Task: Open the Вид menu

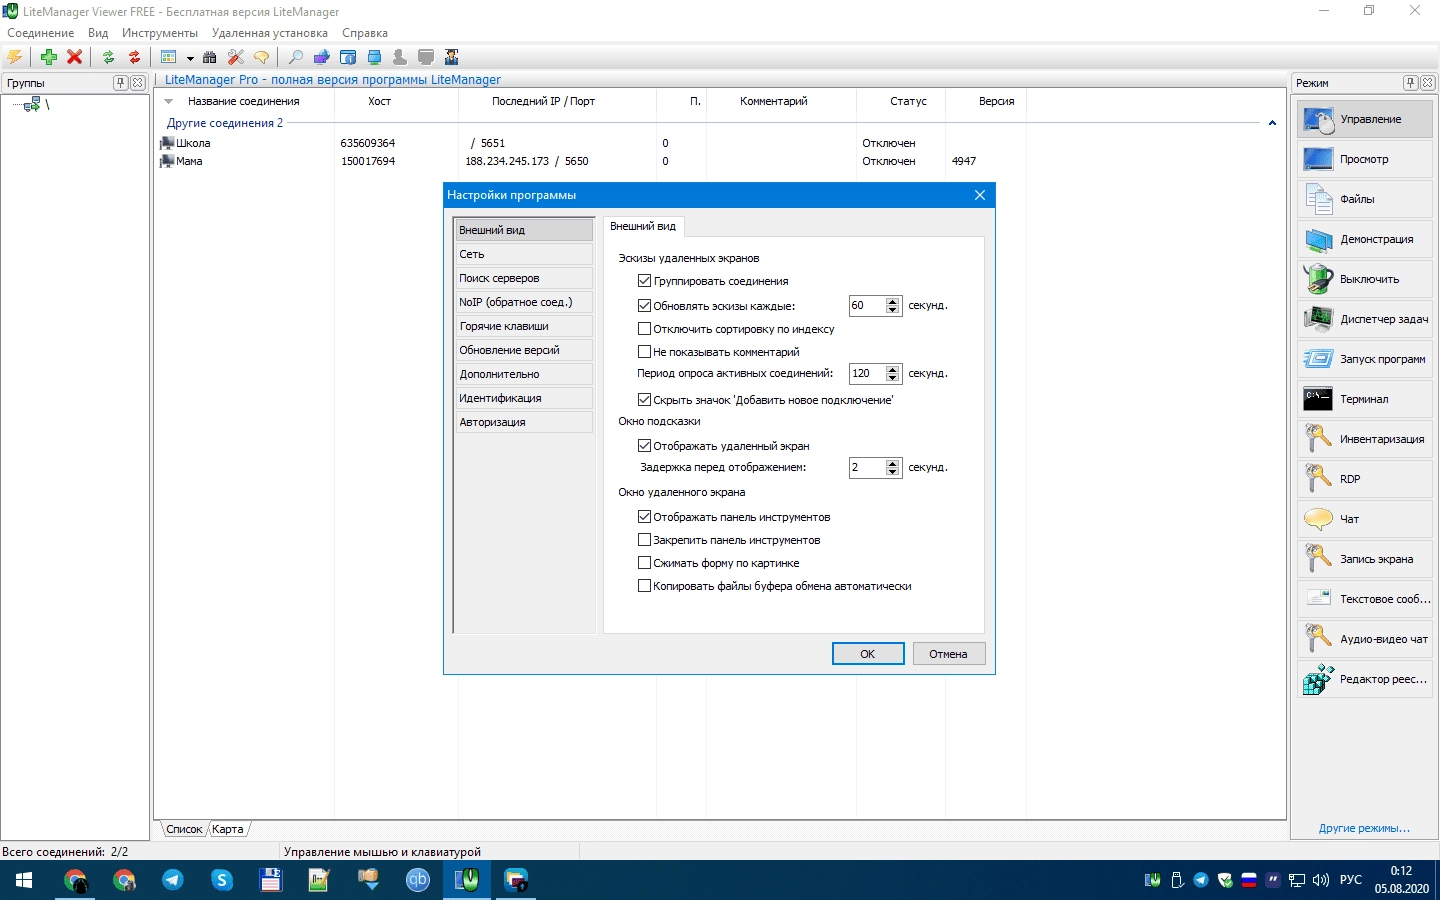Action: click(98, 33)
